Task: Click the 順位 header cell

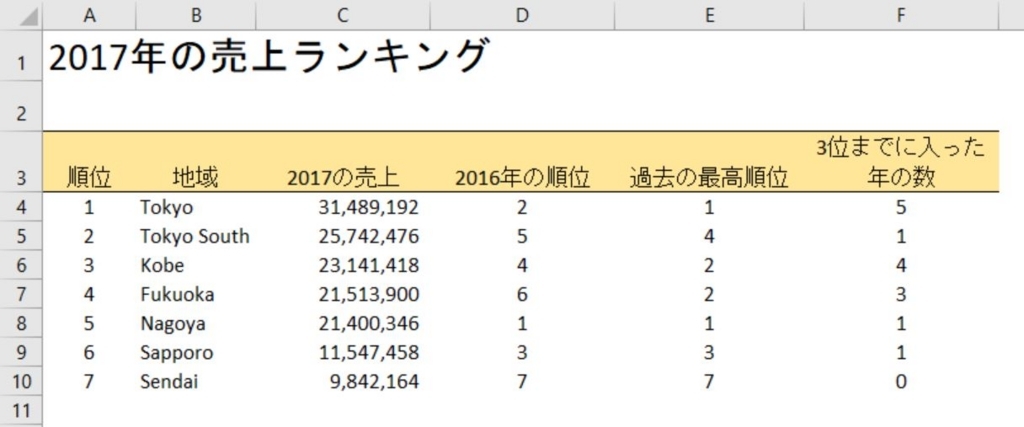Action: tap(89, 178)
